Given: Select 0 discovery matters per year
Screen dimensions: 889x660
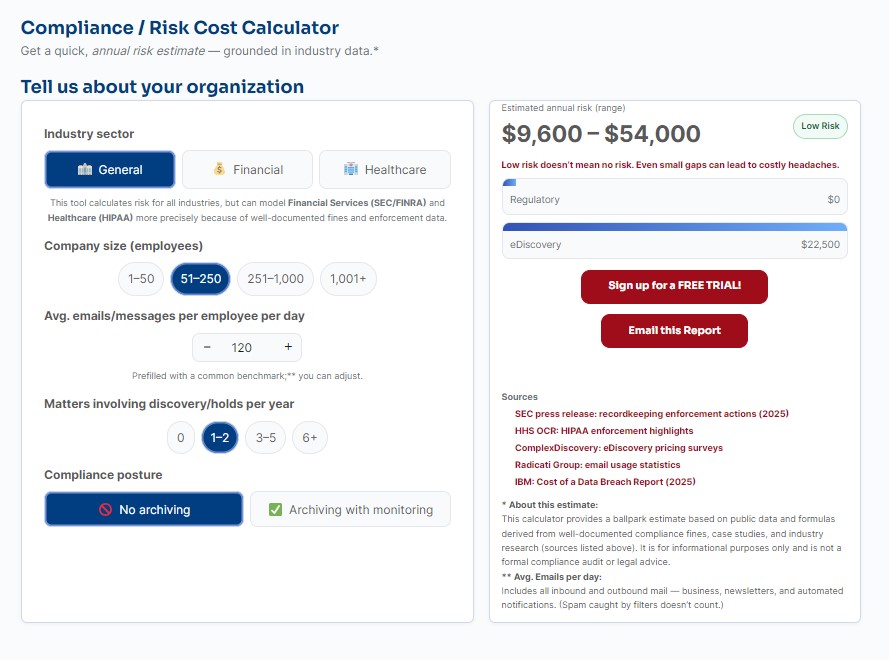Looking at the screenshot, I should point(180,438).
